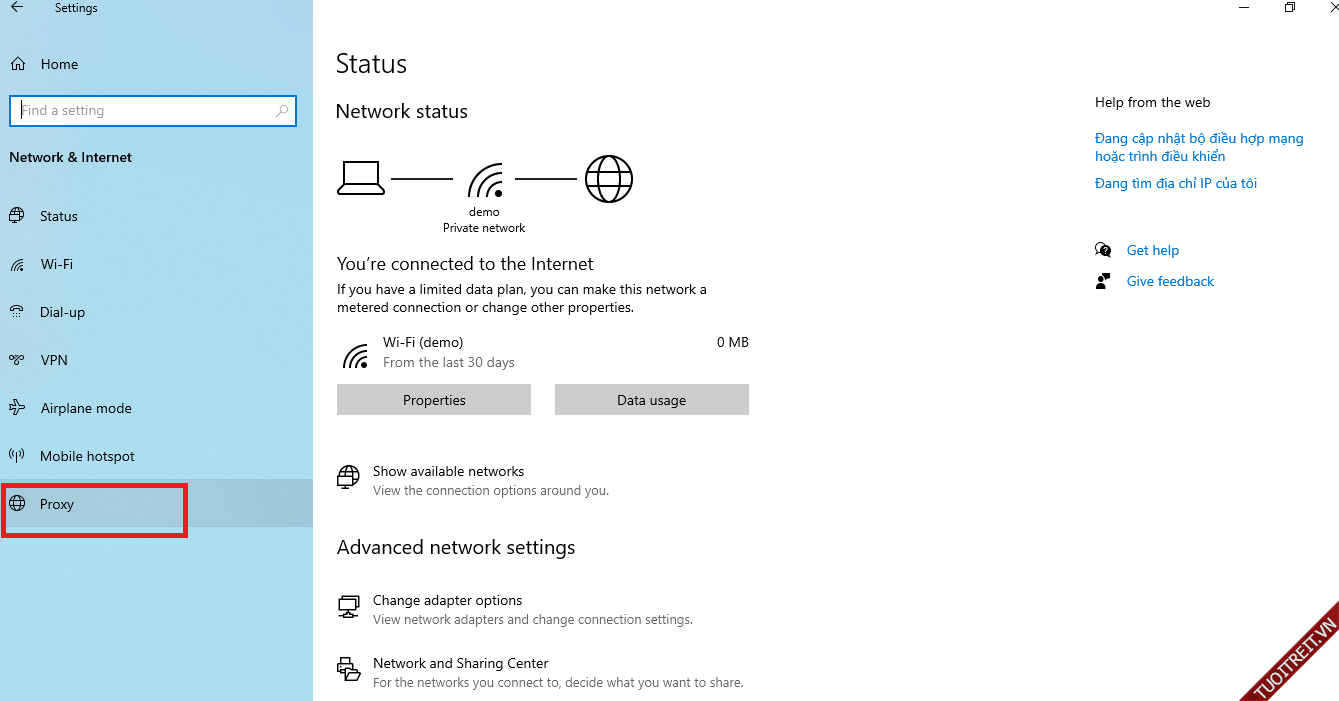
Task: Open the Give feedback link
Action: point(1170,281)
